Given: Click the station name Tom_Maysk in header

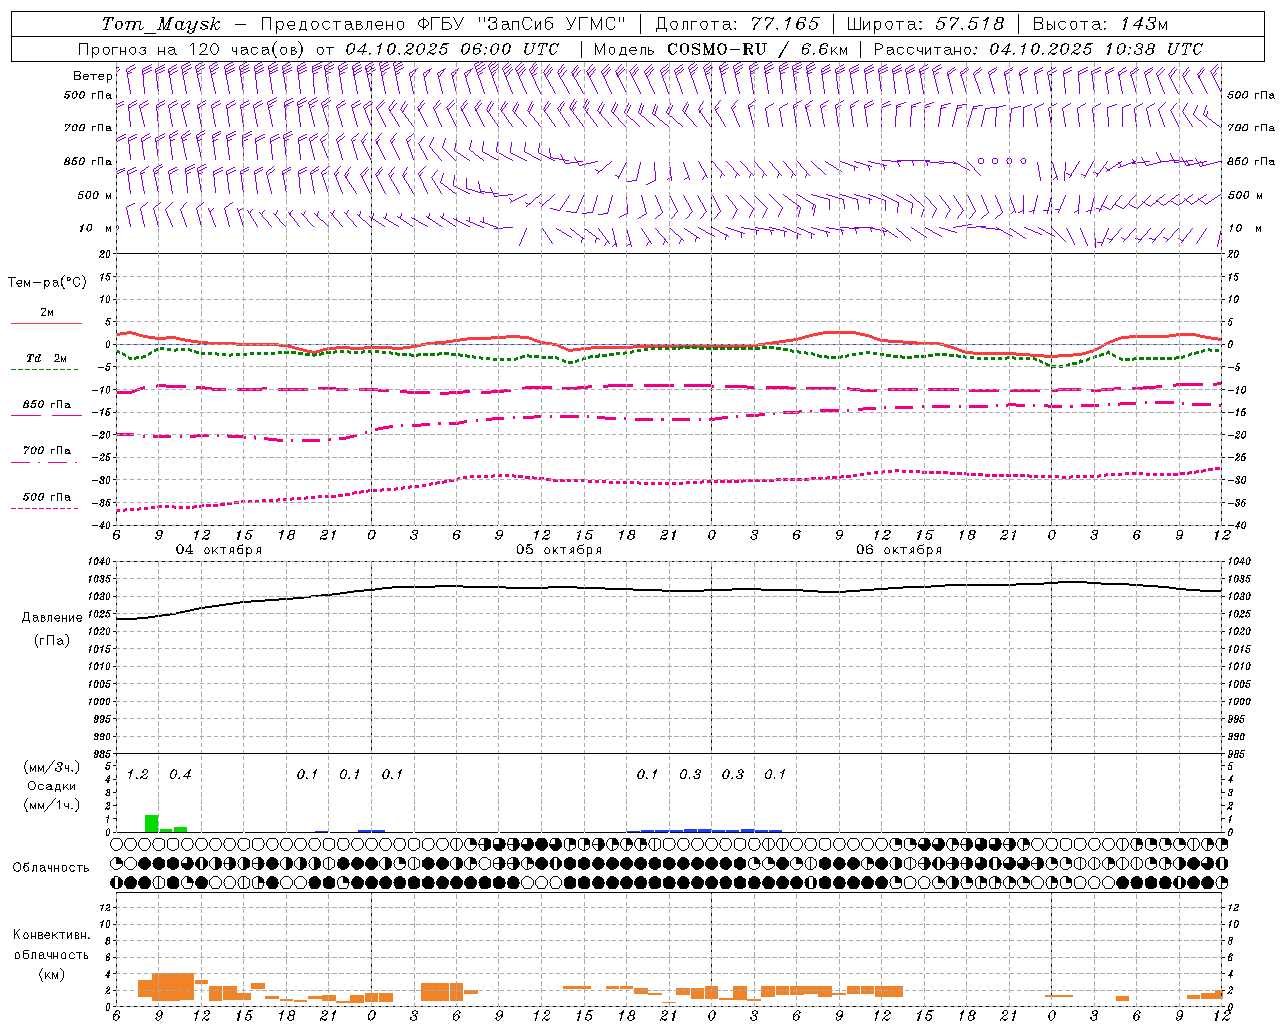Looking at the screenshot, I should coord(161,24).
